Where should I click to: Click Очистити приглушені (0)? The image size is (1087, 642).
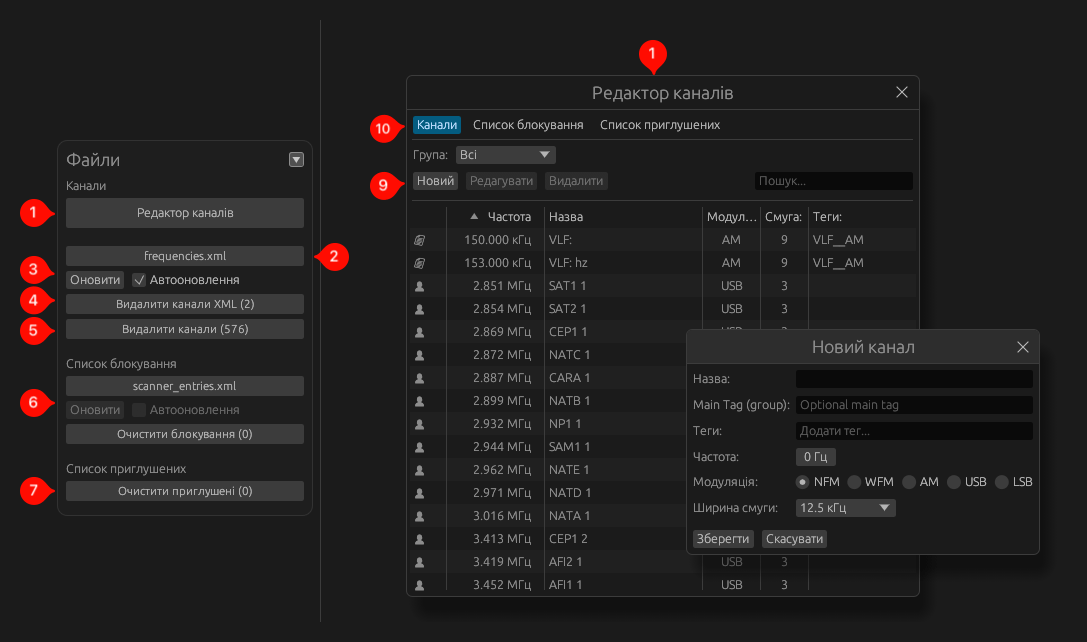point(184,491)
